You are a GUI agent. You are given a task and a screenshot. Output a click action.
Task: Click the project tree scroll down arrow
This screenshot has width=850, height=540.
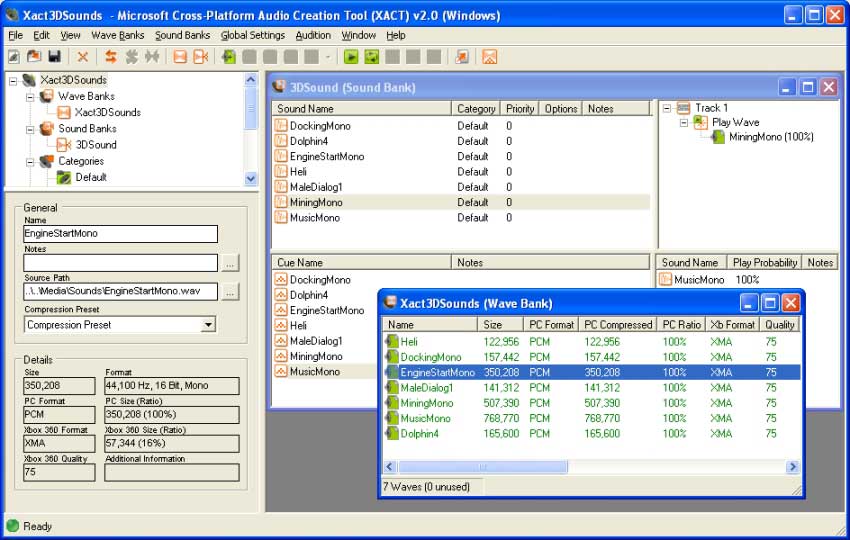[x=250, y=178]
